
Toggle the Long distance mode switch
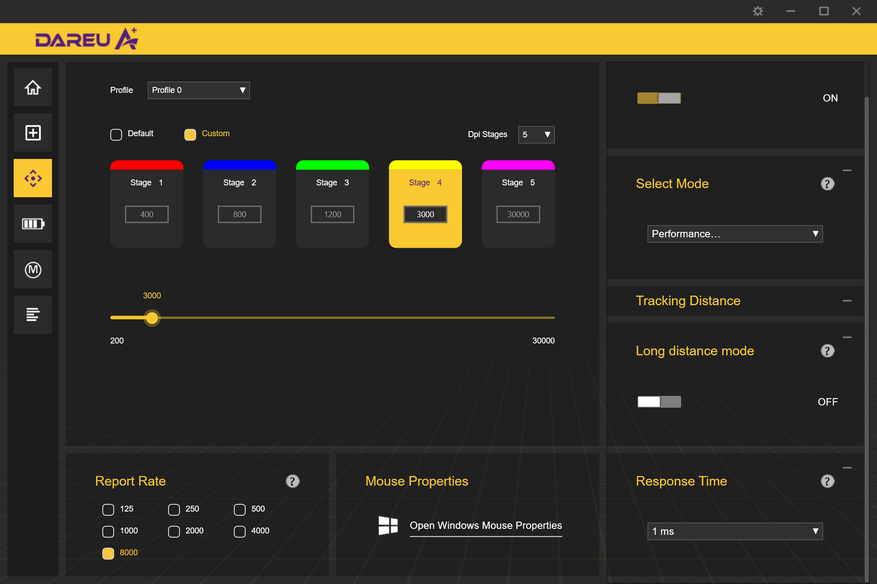(x=659, y=402)
